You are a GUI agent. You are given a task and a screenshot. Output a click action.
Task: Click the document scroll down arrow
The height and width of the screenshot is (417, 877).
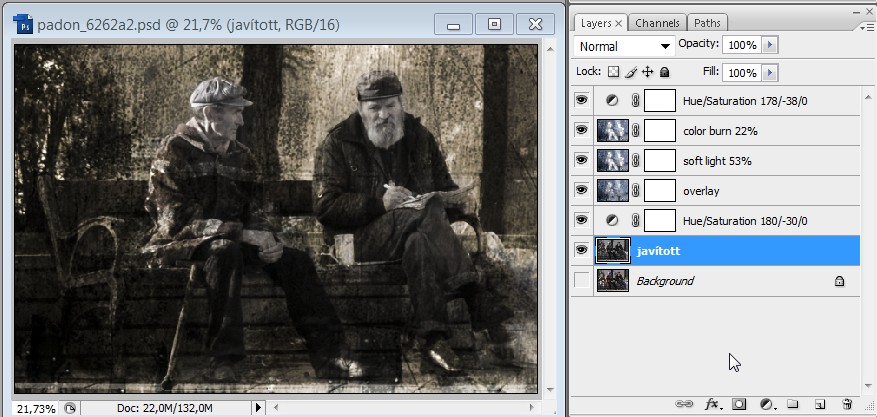click(x=550, y=390)
